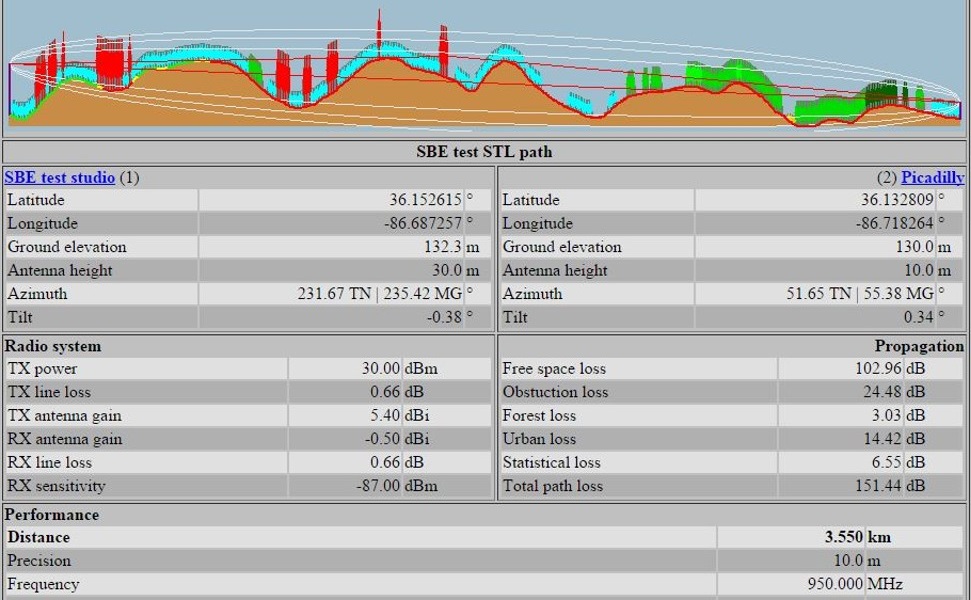Screen dimensions: 971x600
Task: Select ground elevation value 130.0
Action: (915, 247)
